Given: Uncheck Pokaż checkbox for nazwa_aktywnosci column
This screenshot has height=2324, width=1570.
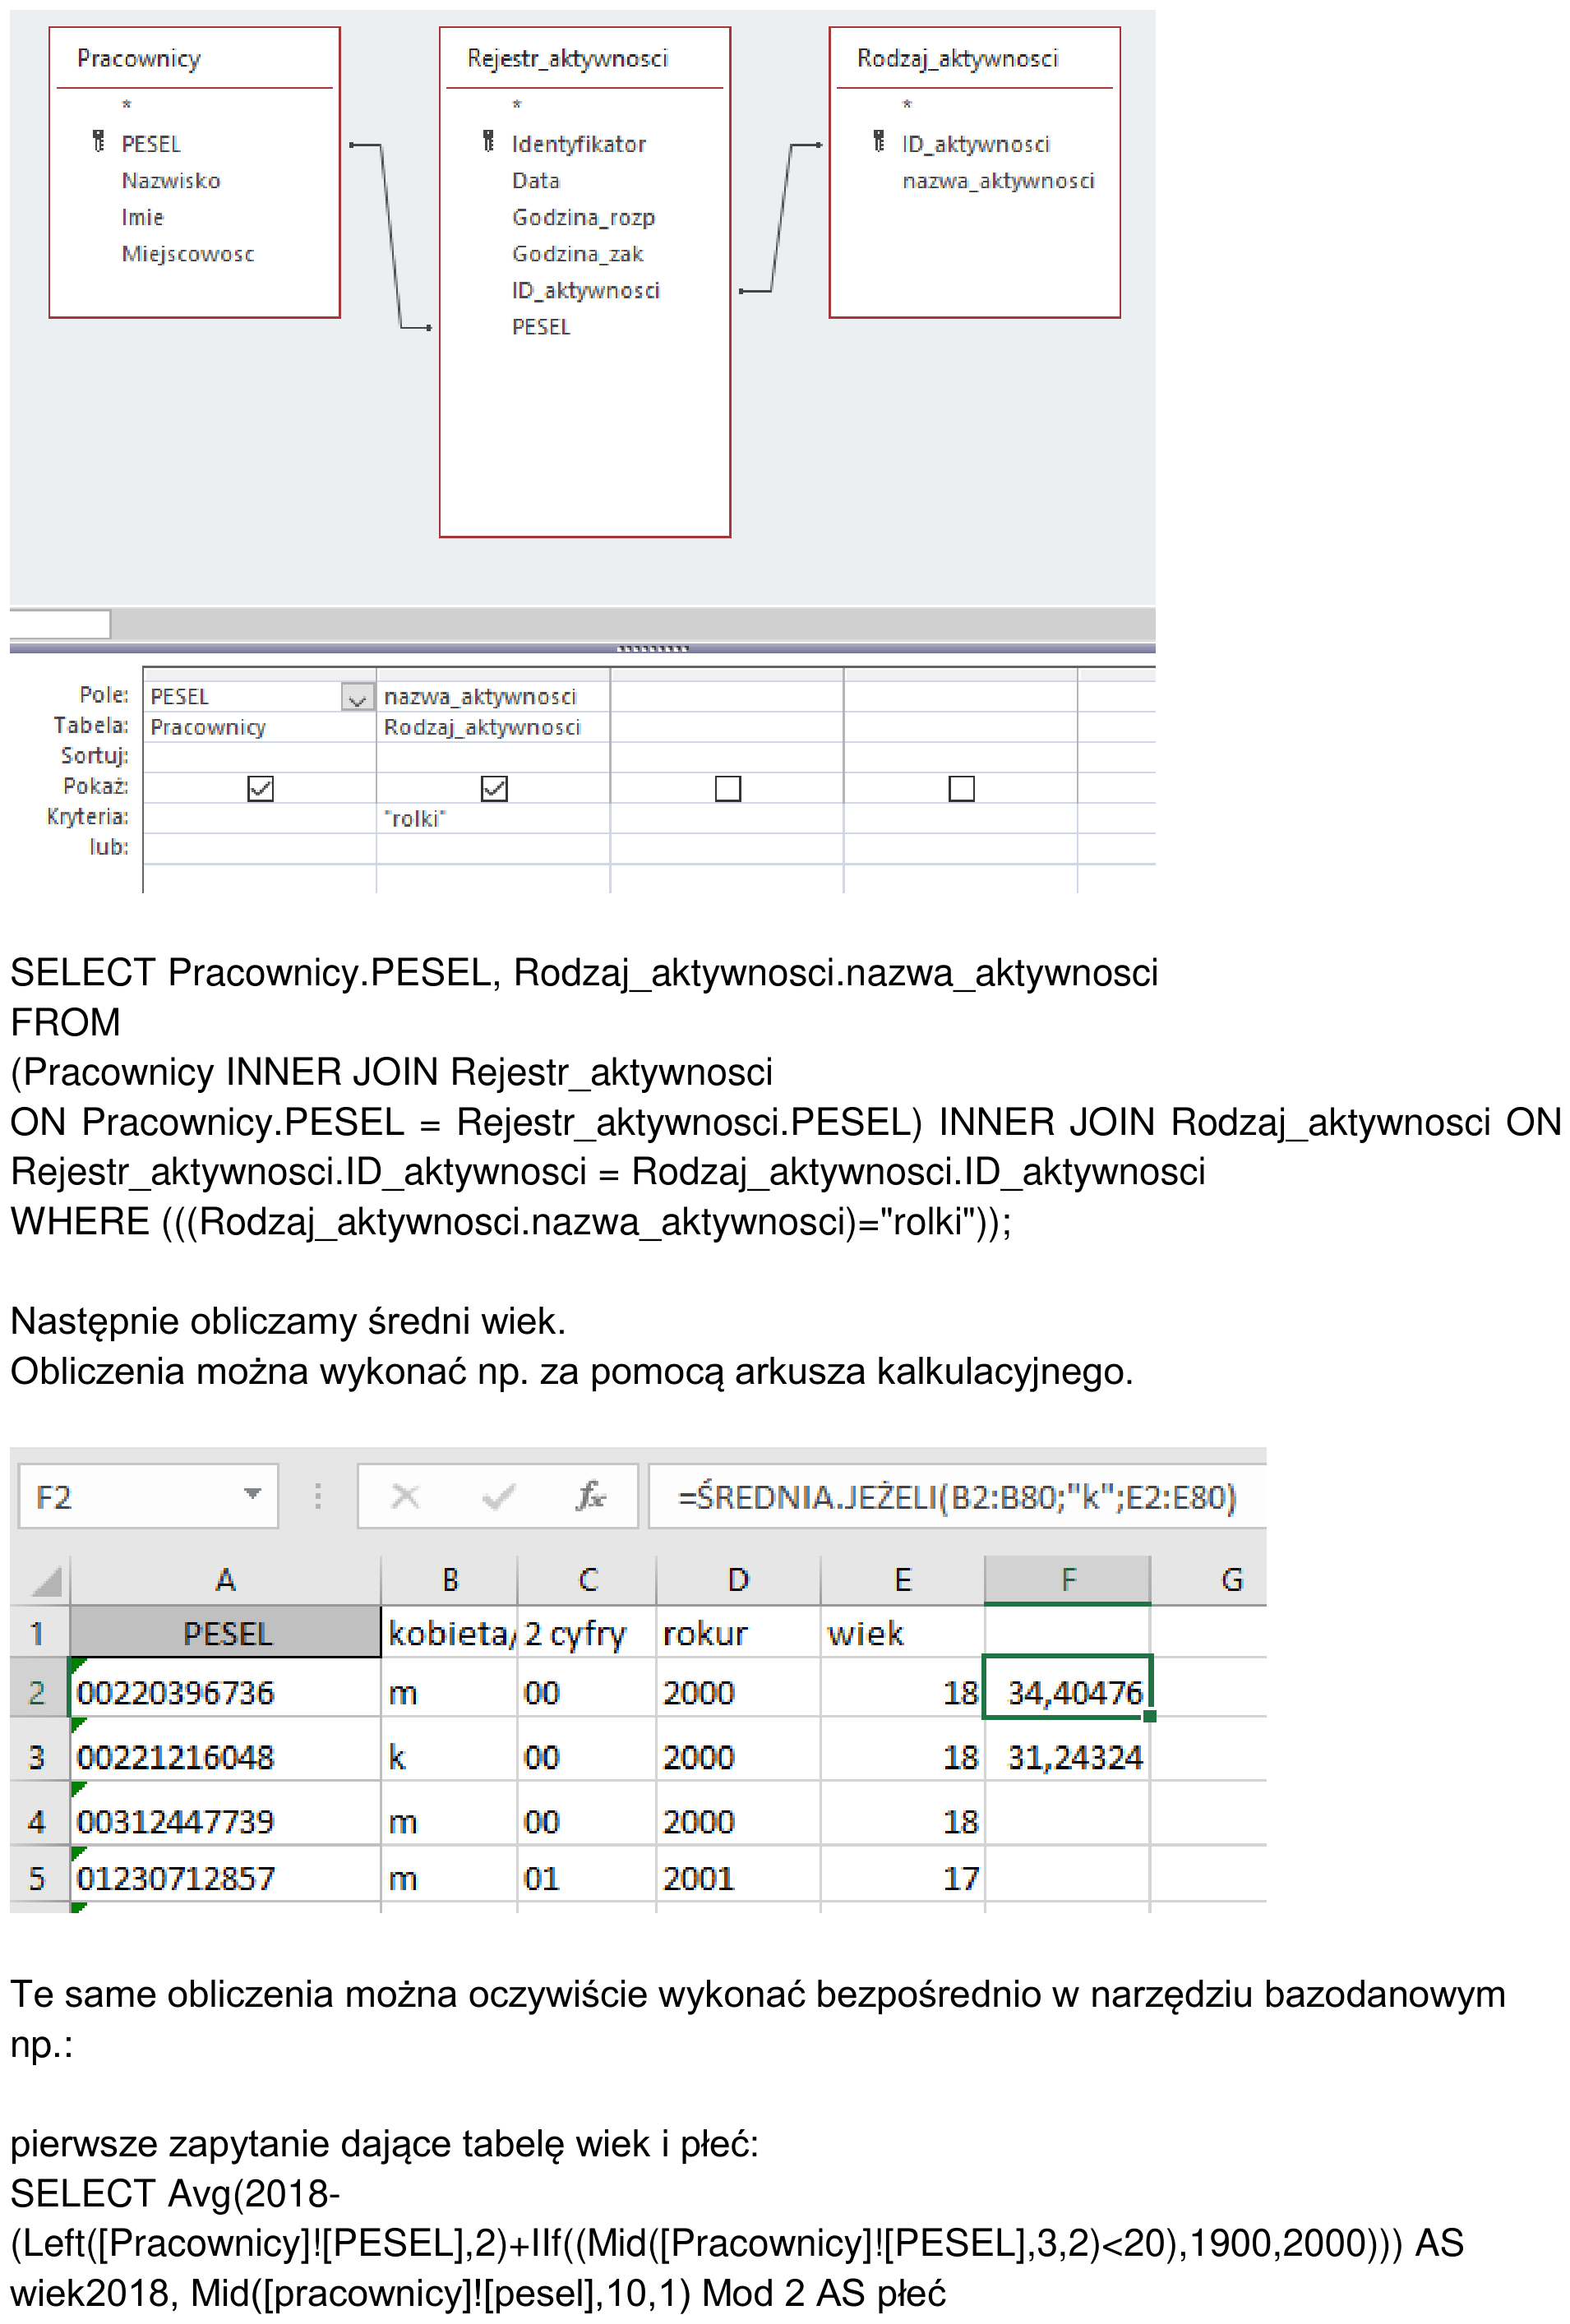Looking at the screenshot, I should [x=494, y=788].
